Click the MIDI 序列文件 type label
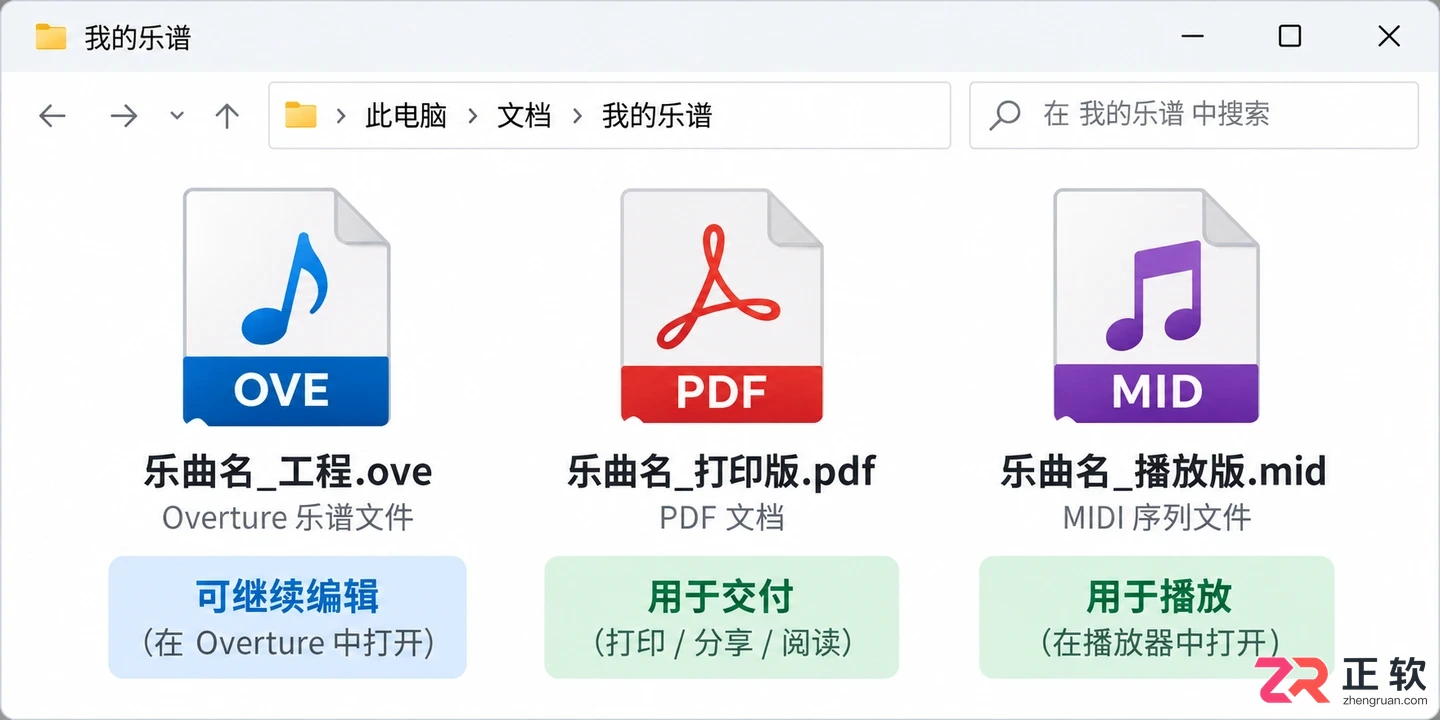The height and width of the screenshot is (720, 1440). pyautogui.click(x=1156, y=517)
